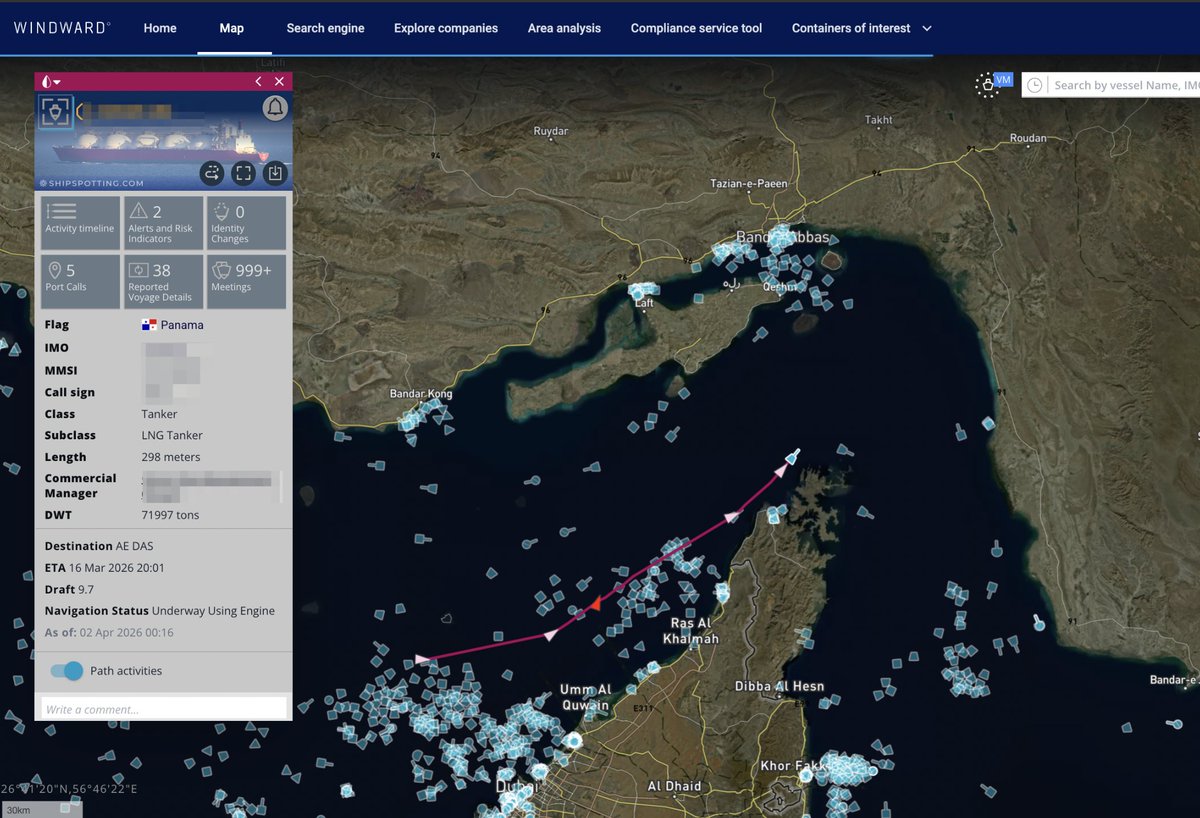
Task: Go to the Home tab
Action: tap(160, 28)
